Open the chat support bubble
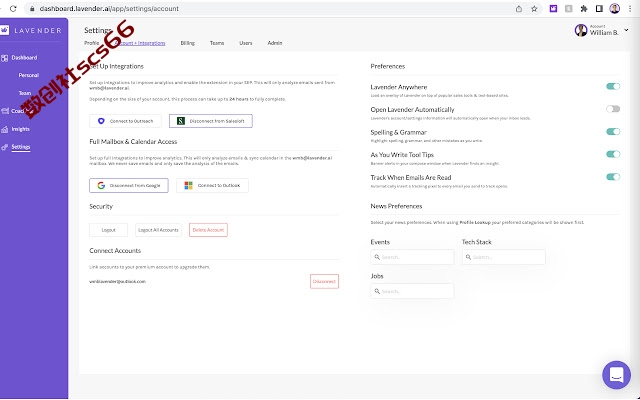Screen dimensions: 640x400 [616, 375]
